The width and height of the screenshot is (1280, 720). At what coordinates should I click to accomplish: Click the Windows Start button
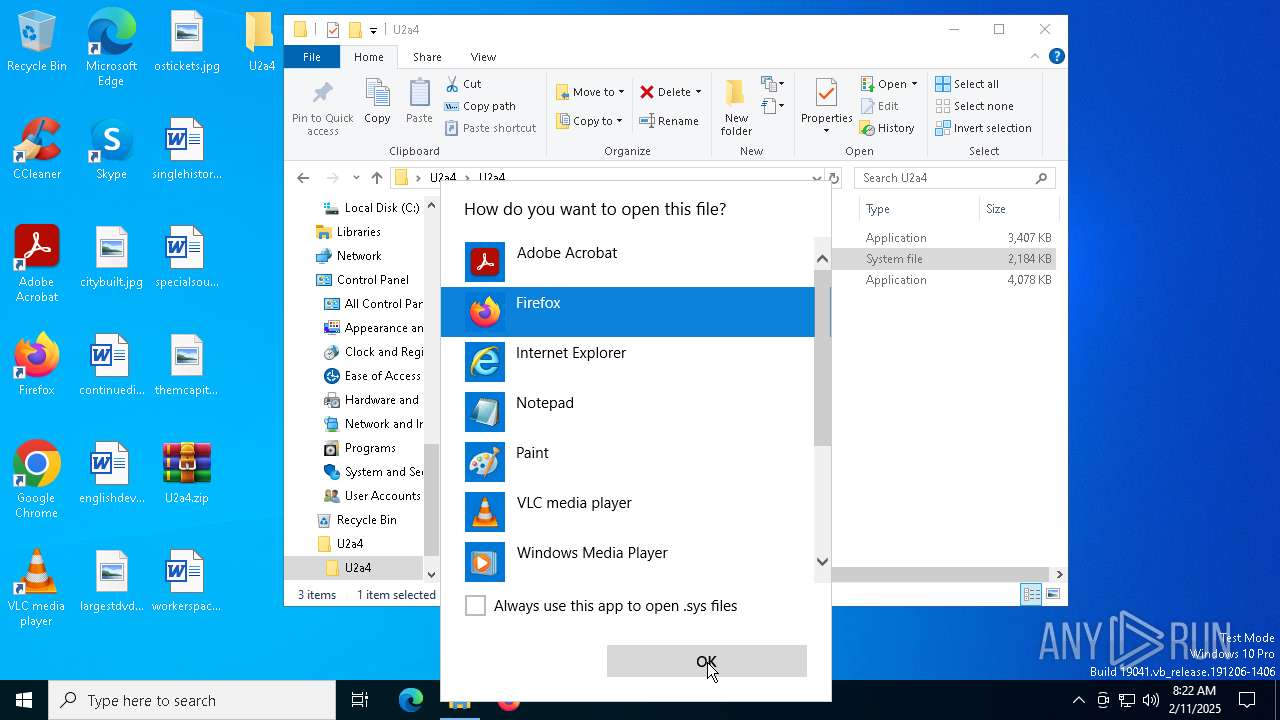pos(24,700)
